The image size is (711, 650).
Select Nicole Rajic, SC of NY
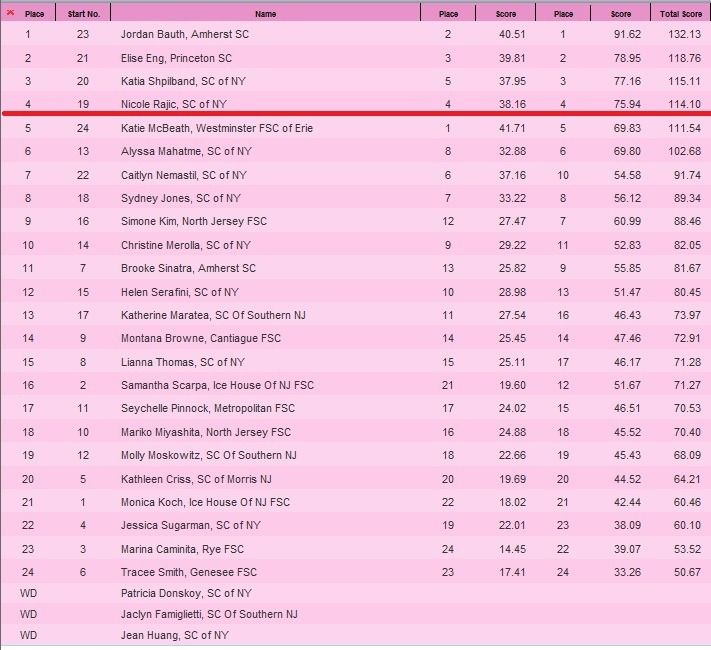click(x=173, y=104)
